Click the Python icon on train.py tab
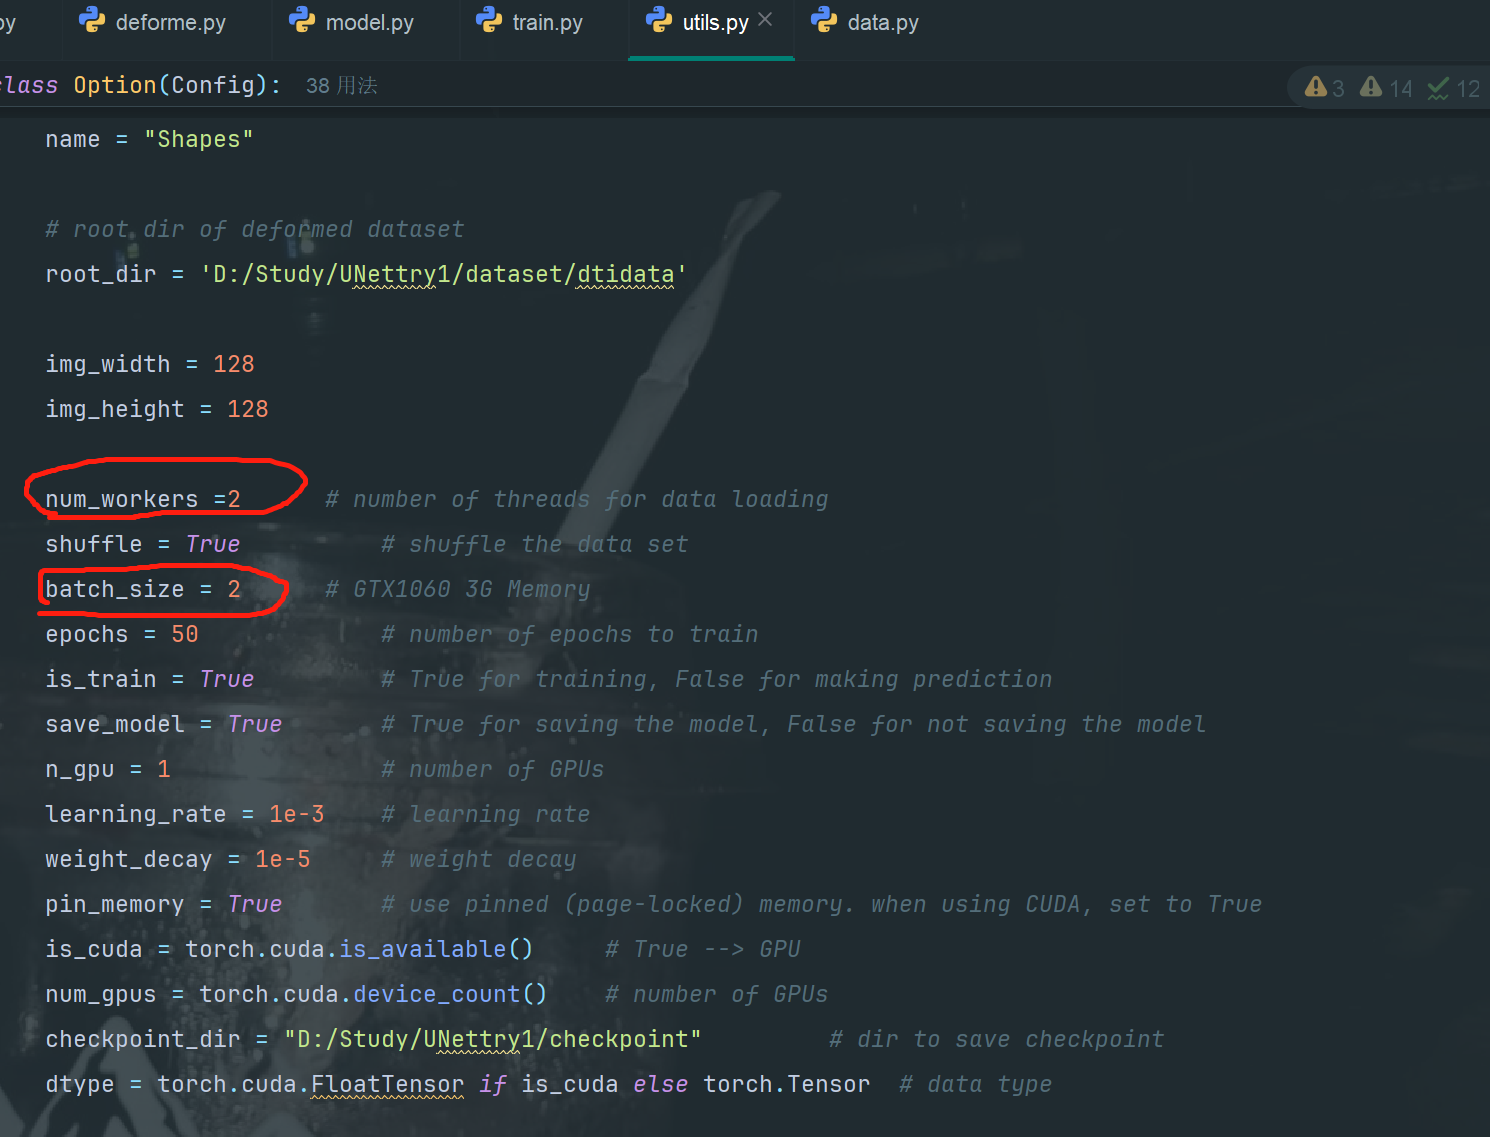This screenshot has height=1137, width=1490. pyautogui.click(x=488, y=20)
